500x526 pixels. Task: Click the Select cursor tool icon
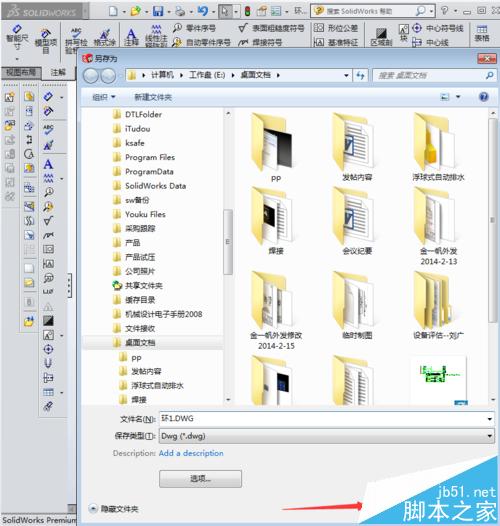pyautogui.click(x=225, y=11)
